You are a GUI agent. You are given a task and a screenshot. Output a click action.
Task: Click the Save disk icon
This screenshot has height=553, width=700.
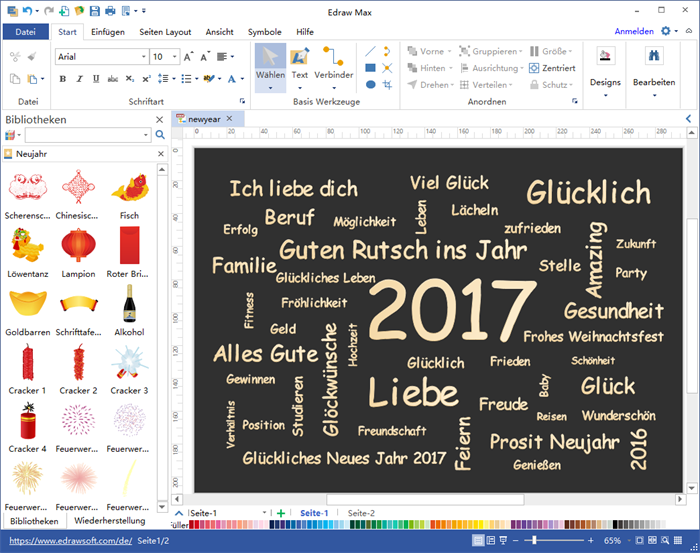(95, 11)
